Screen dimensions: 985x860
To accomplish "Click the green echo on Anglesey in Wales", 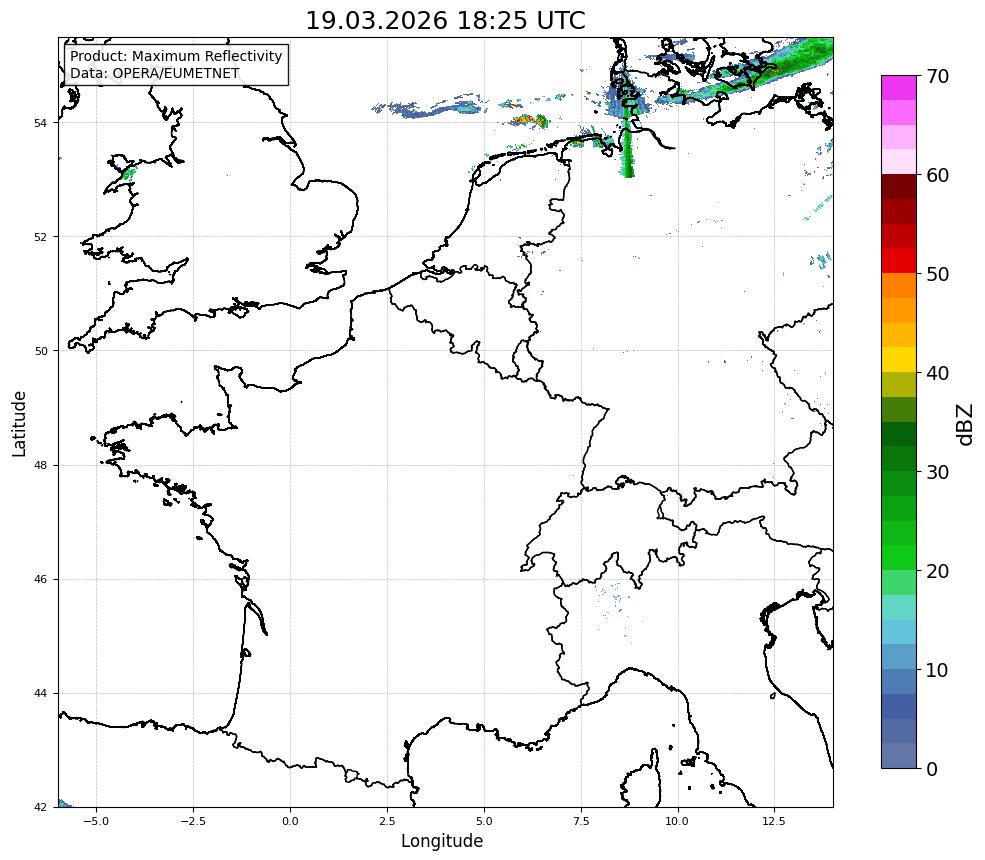I will pos(128,172).
